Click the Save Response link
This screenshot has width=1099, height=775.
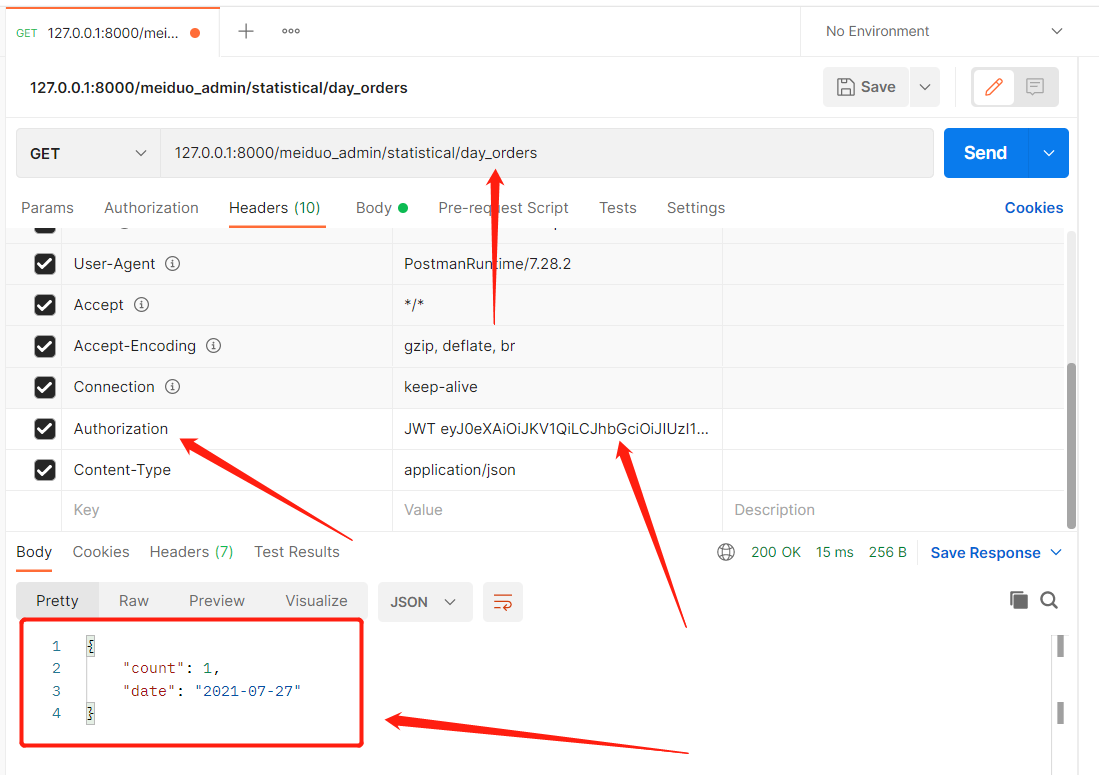tap(985, 553)
